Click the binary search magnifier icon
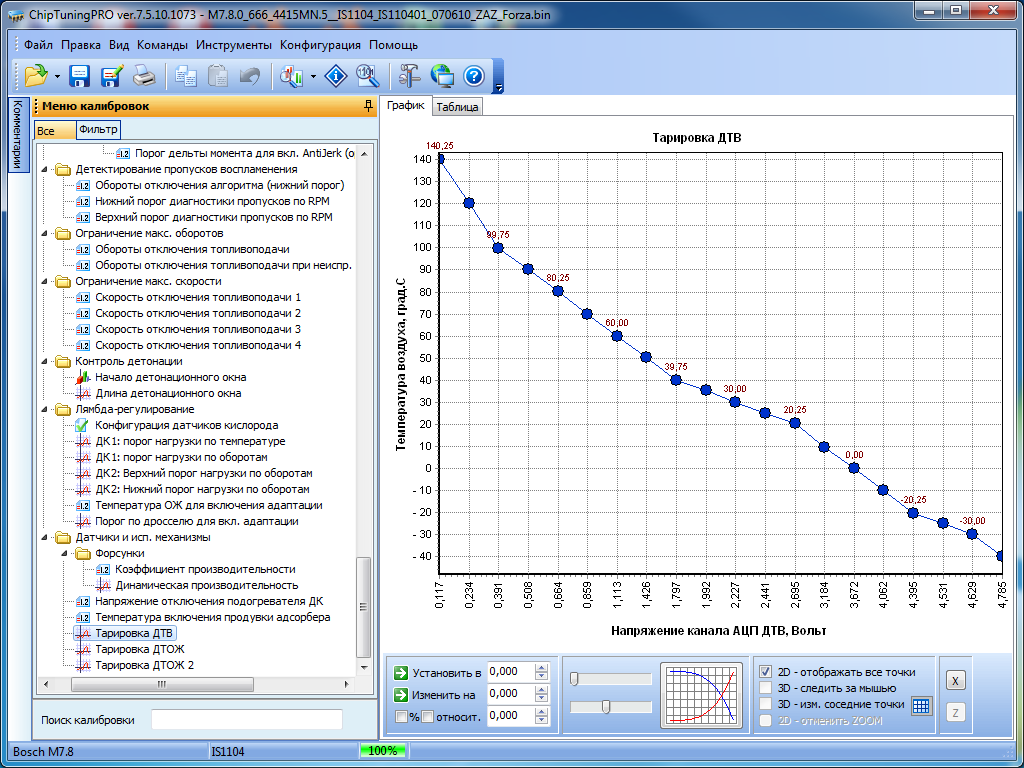 (x=367, y=75)
